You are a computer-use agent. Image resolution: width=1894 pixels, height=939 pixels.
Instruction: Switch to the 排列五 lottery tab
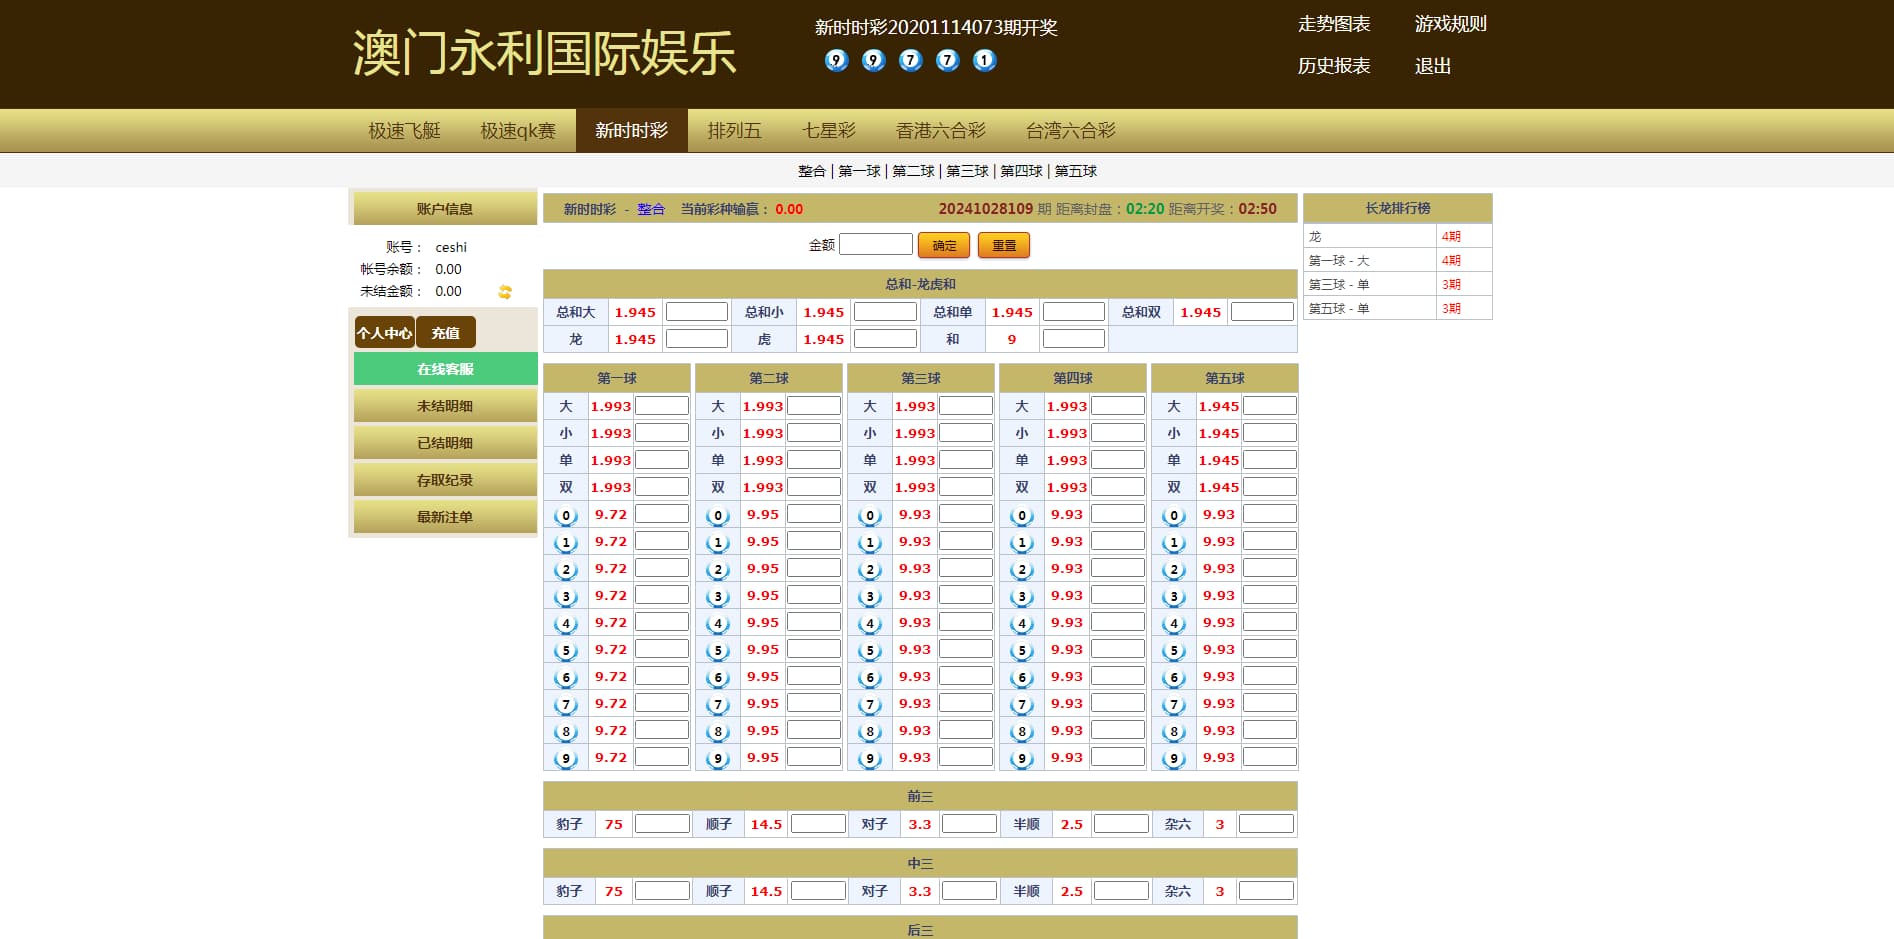pyautogui.click(x=734, y=131)
